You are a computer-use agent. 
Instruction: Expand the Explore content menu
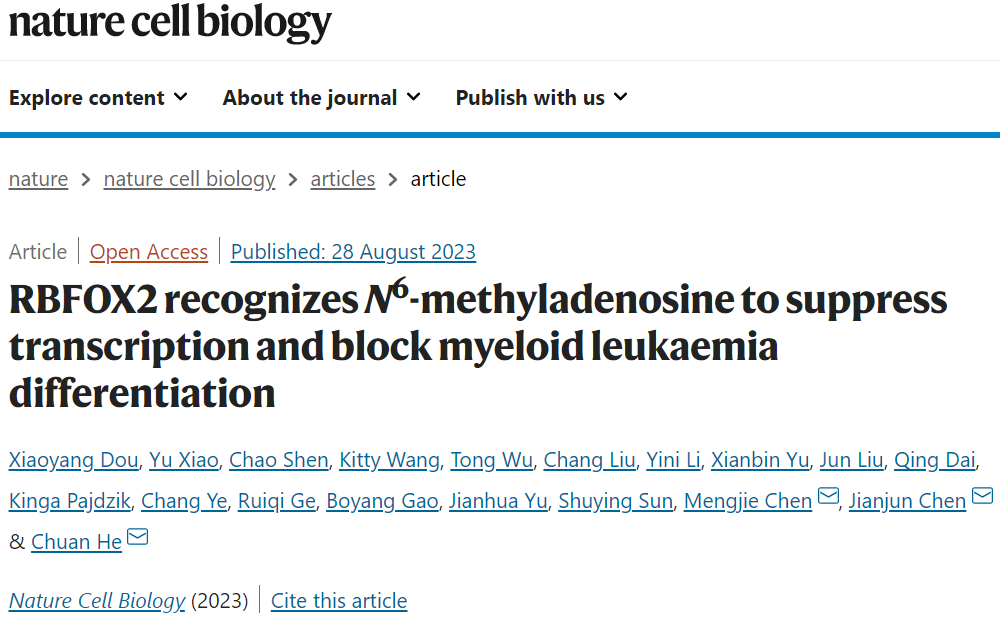pyautogui.click(x=98, y=98)
